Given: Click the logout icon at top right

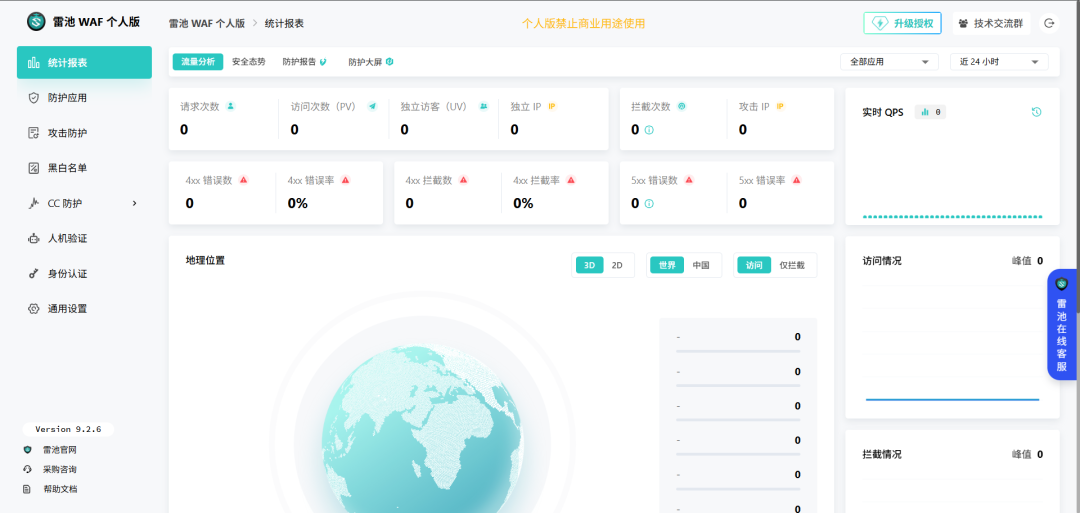Looking at the screenshot, I should click(1049, 23).
